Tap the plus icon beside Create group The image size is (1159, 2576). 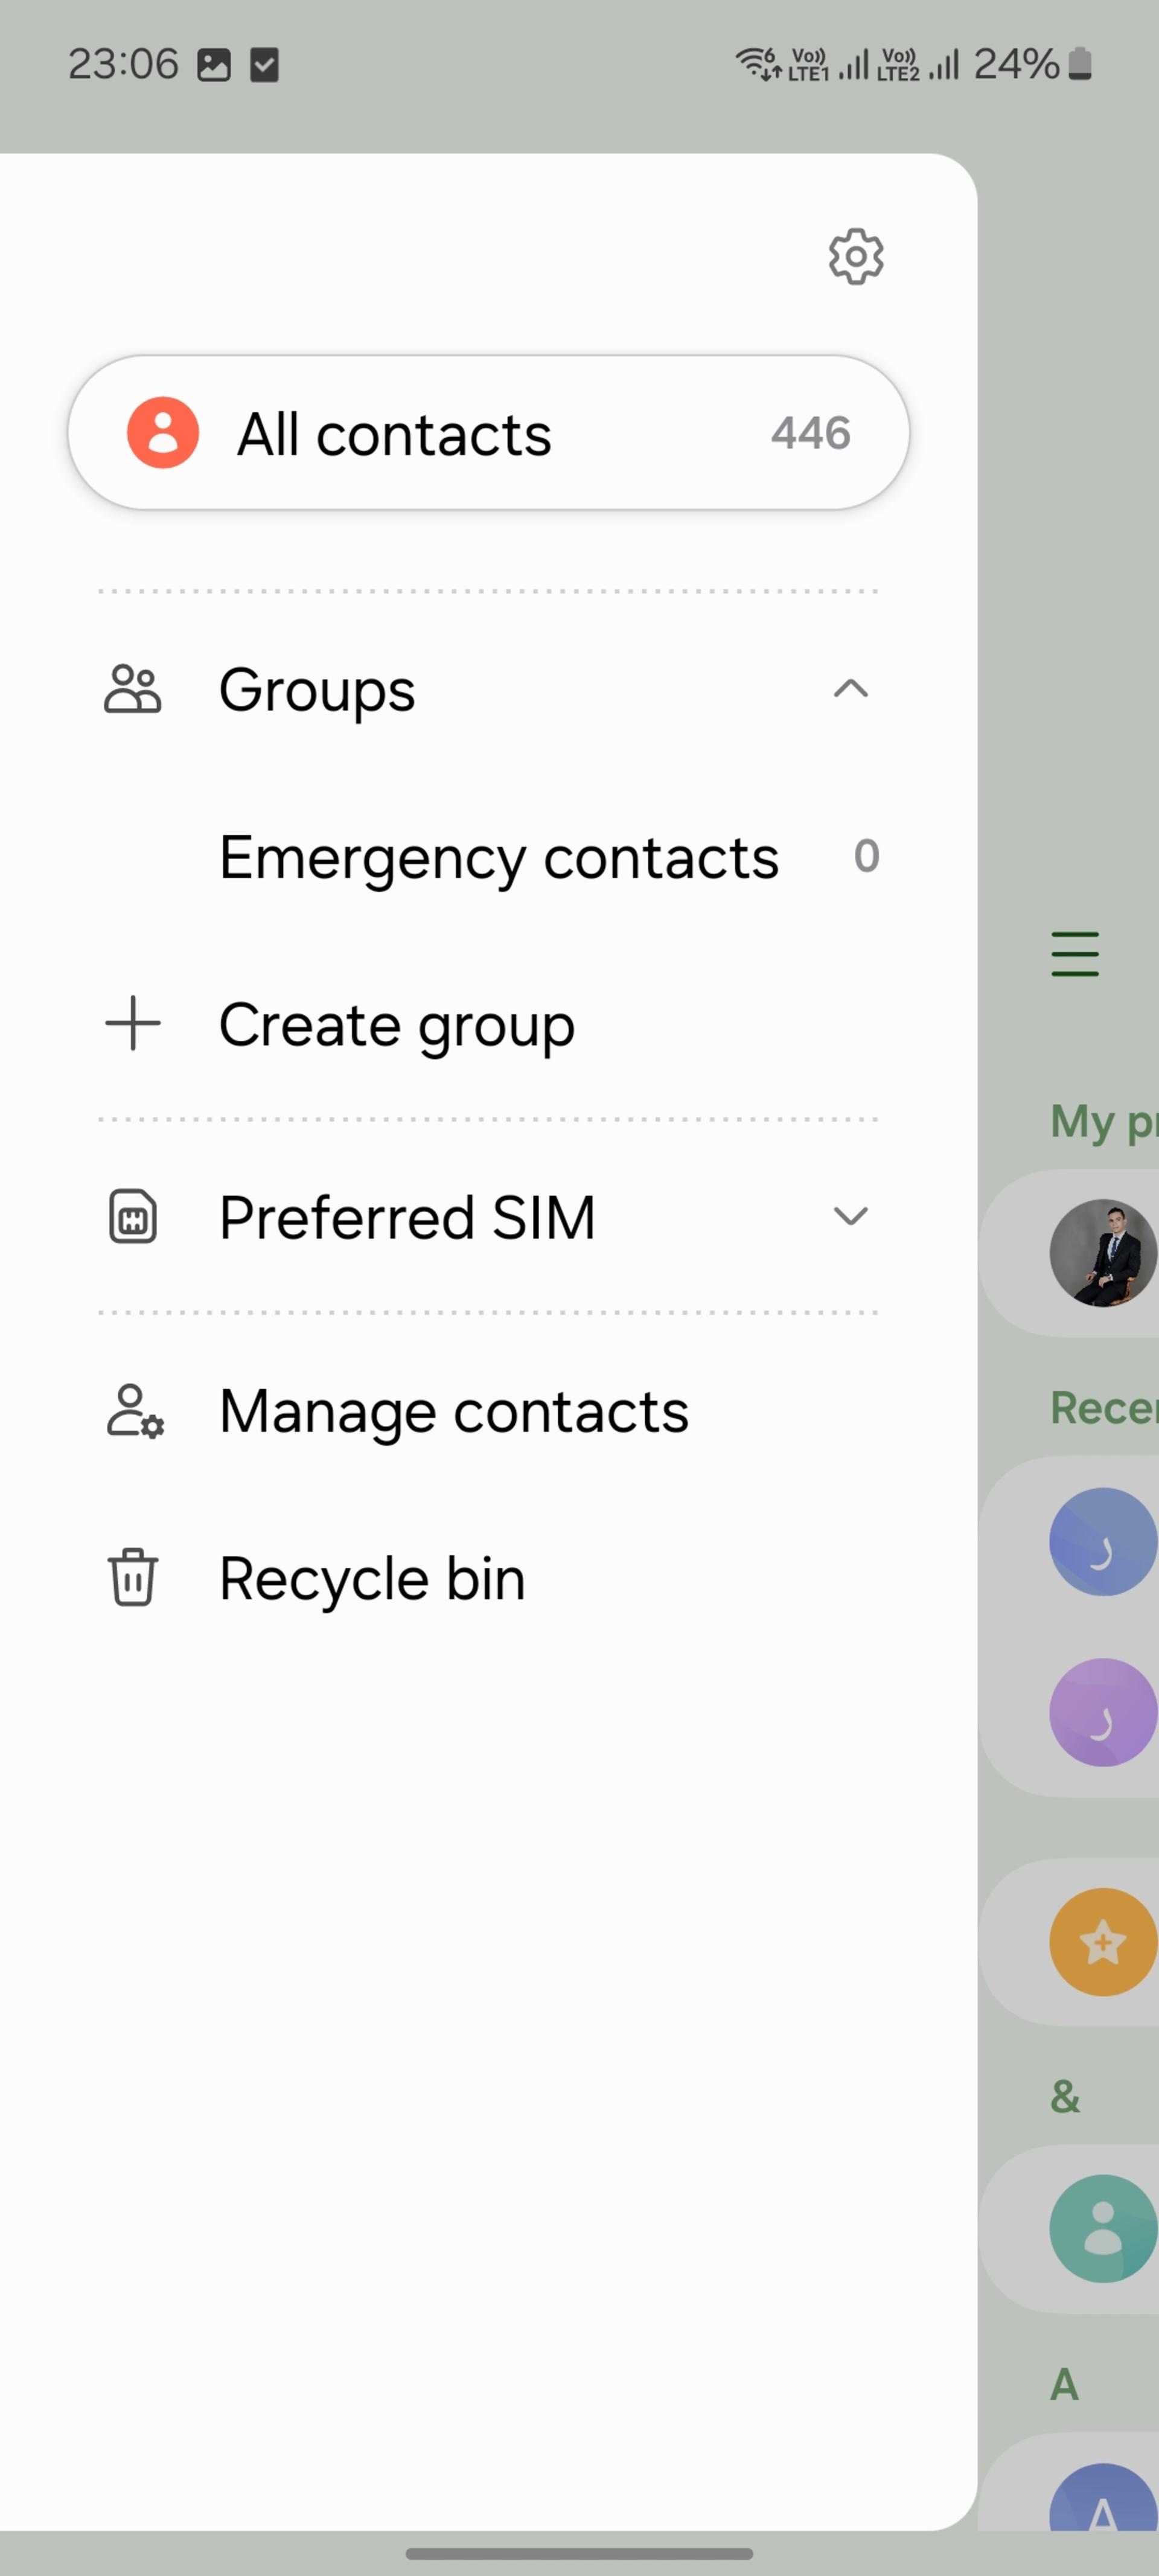tap(133, 1024)
